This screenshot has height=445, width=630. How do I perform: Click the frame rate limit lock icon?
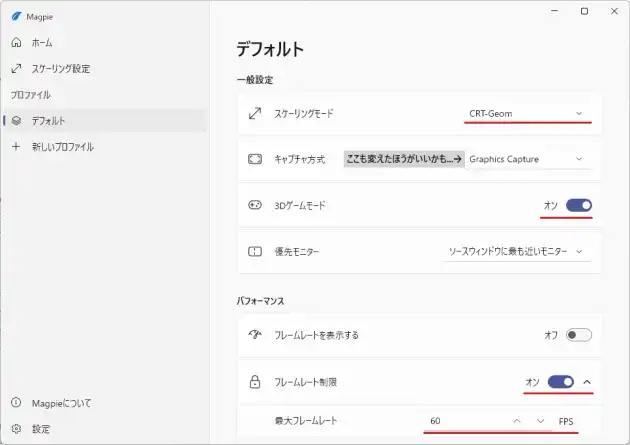coord(254,381)
